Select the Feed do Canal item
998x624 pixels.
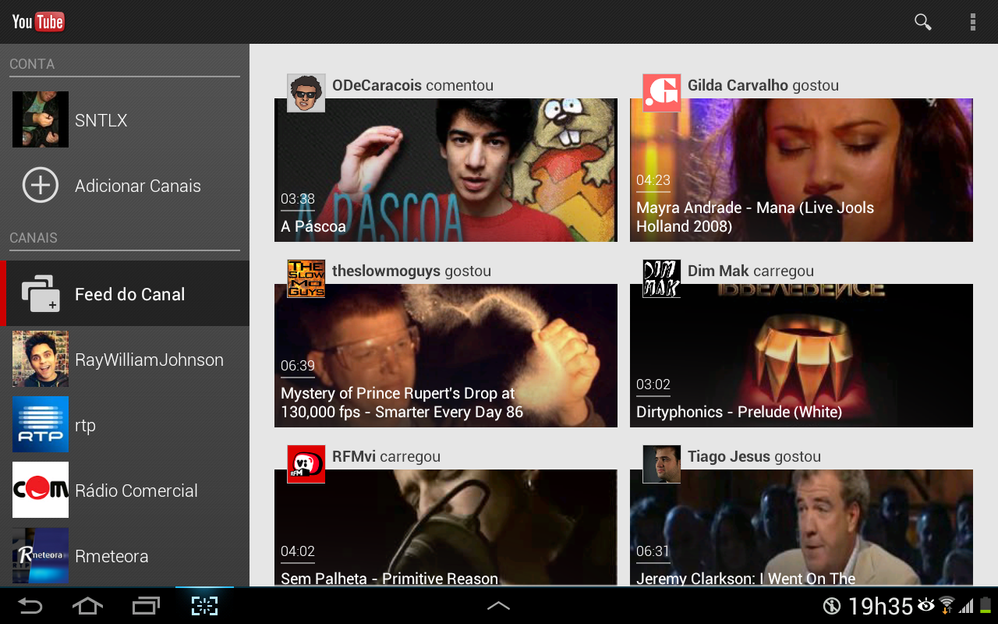[128, 294]
